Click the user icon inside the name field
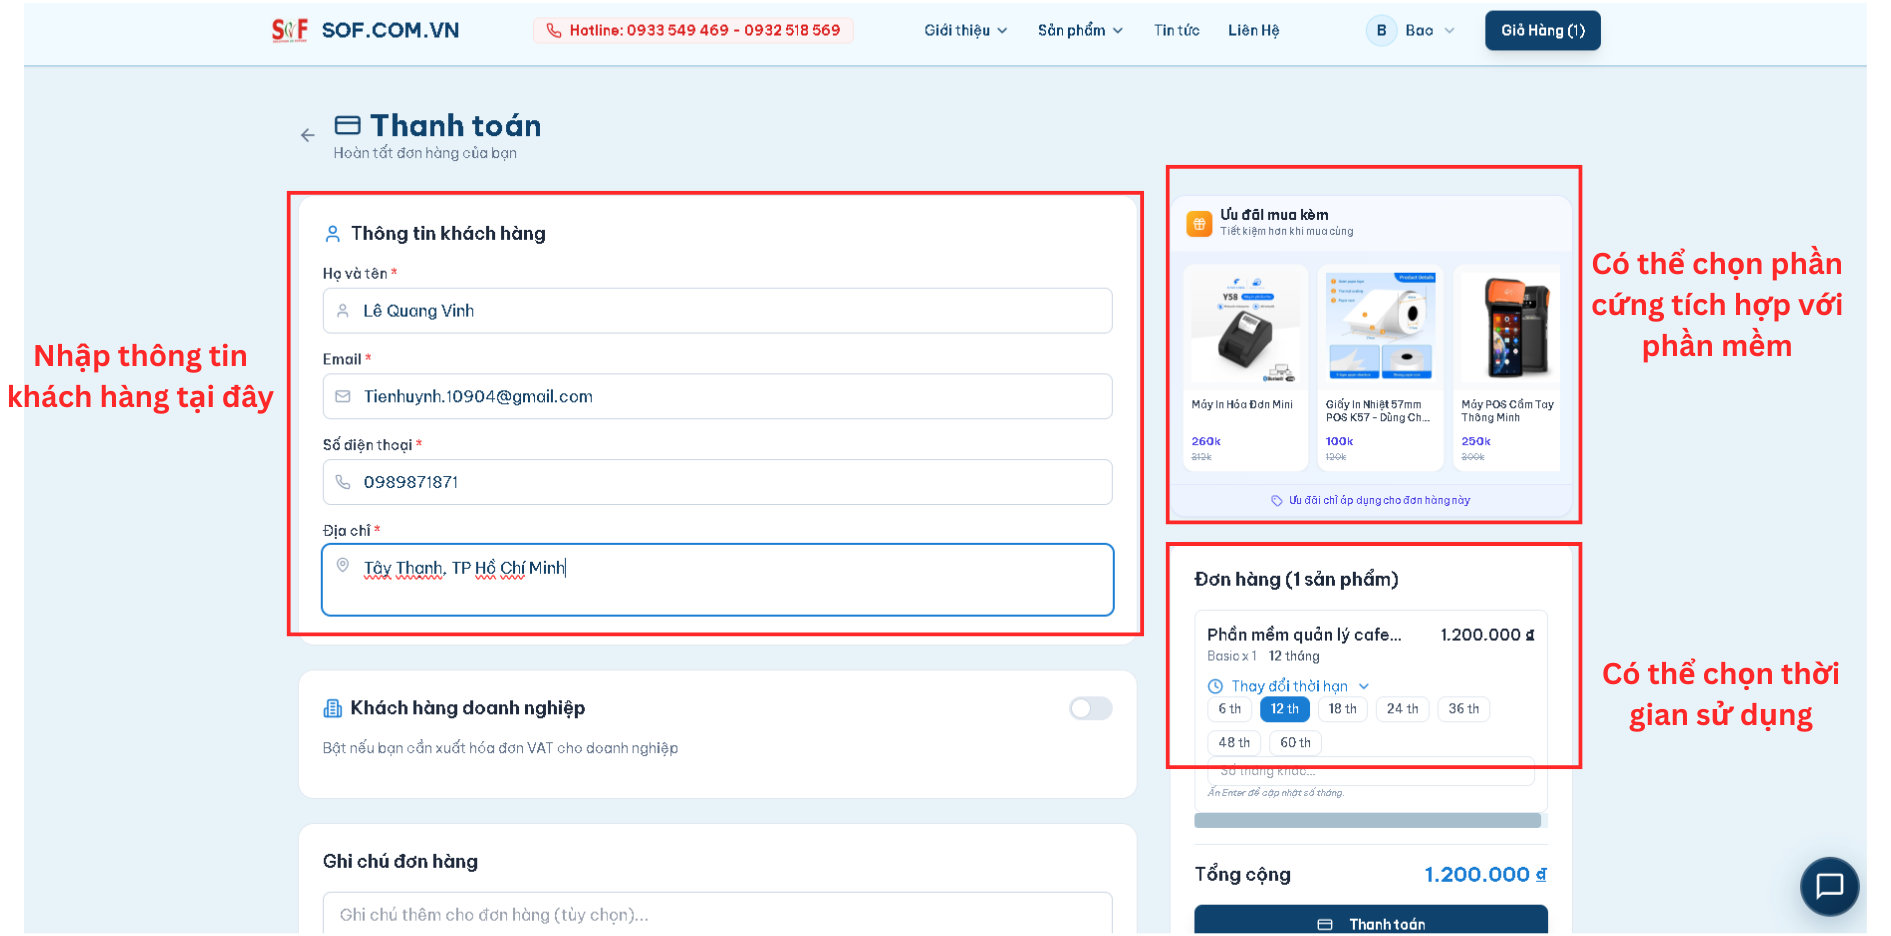Screen dimensions: 1891x936 [x=343, y=311]
